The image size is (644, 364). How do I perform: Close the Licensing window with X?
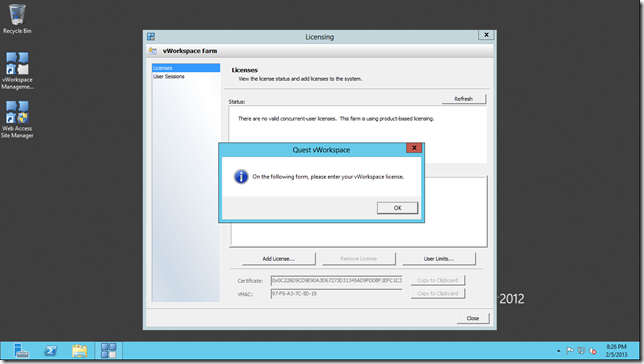[x=486, y=35]
